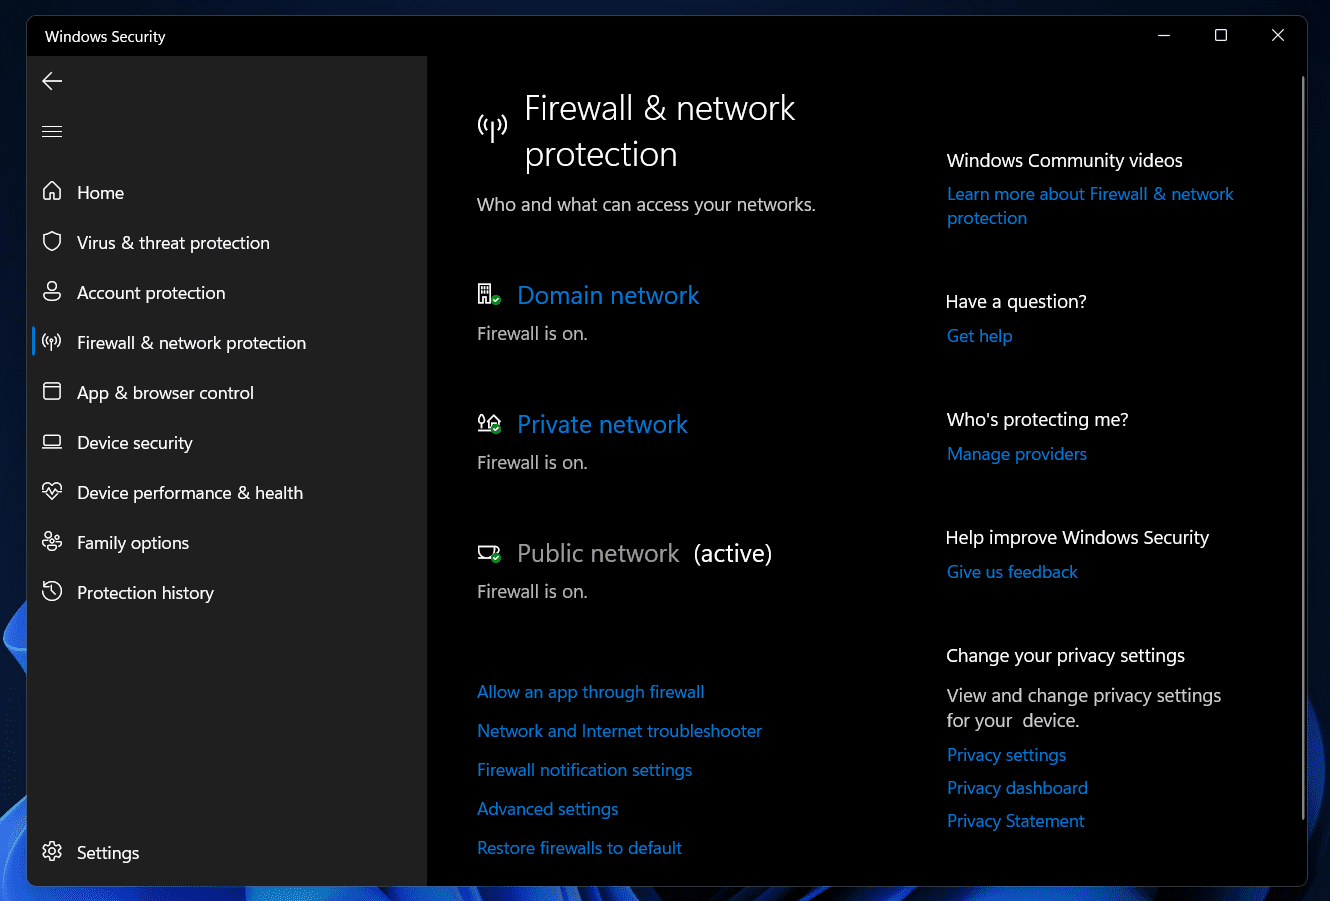Click the Home house icon
This screenshot has height=901, width=1330.
pos(52,192)
